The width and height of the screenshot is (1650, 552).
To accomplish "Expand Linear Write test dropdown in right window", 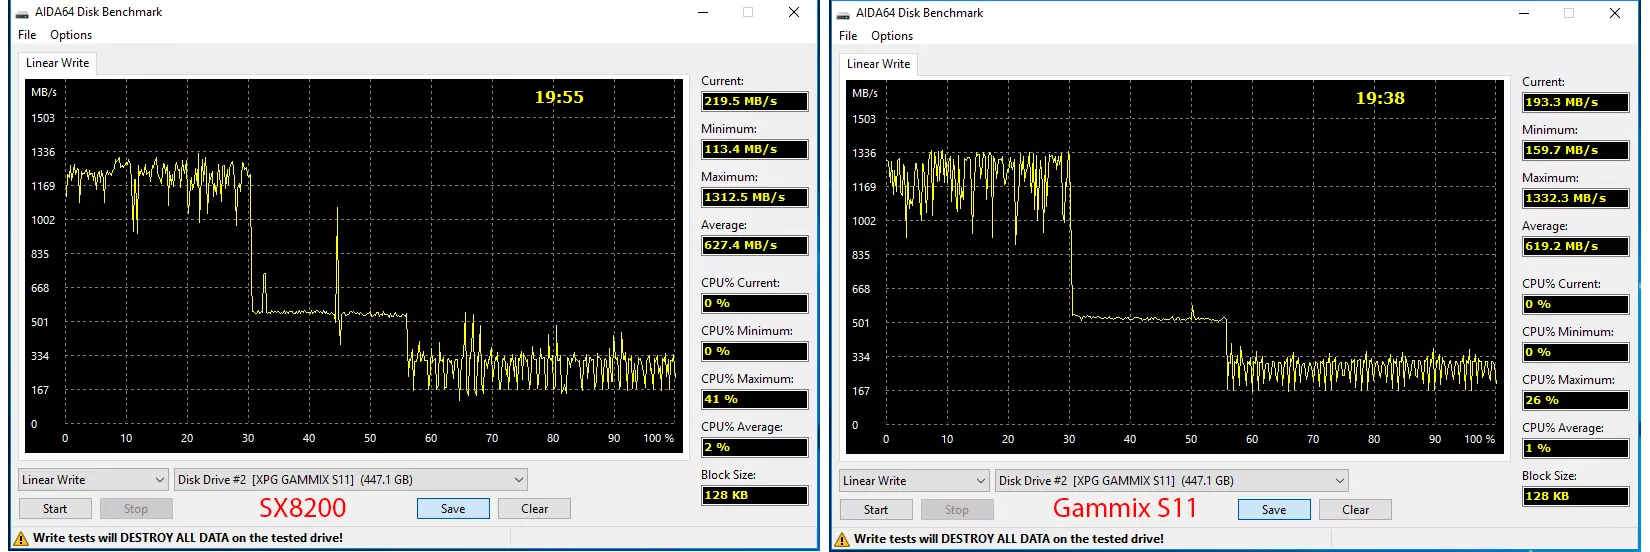I will tap(914, 481).
